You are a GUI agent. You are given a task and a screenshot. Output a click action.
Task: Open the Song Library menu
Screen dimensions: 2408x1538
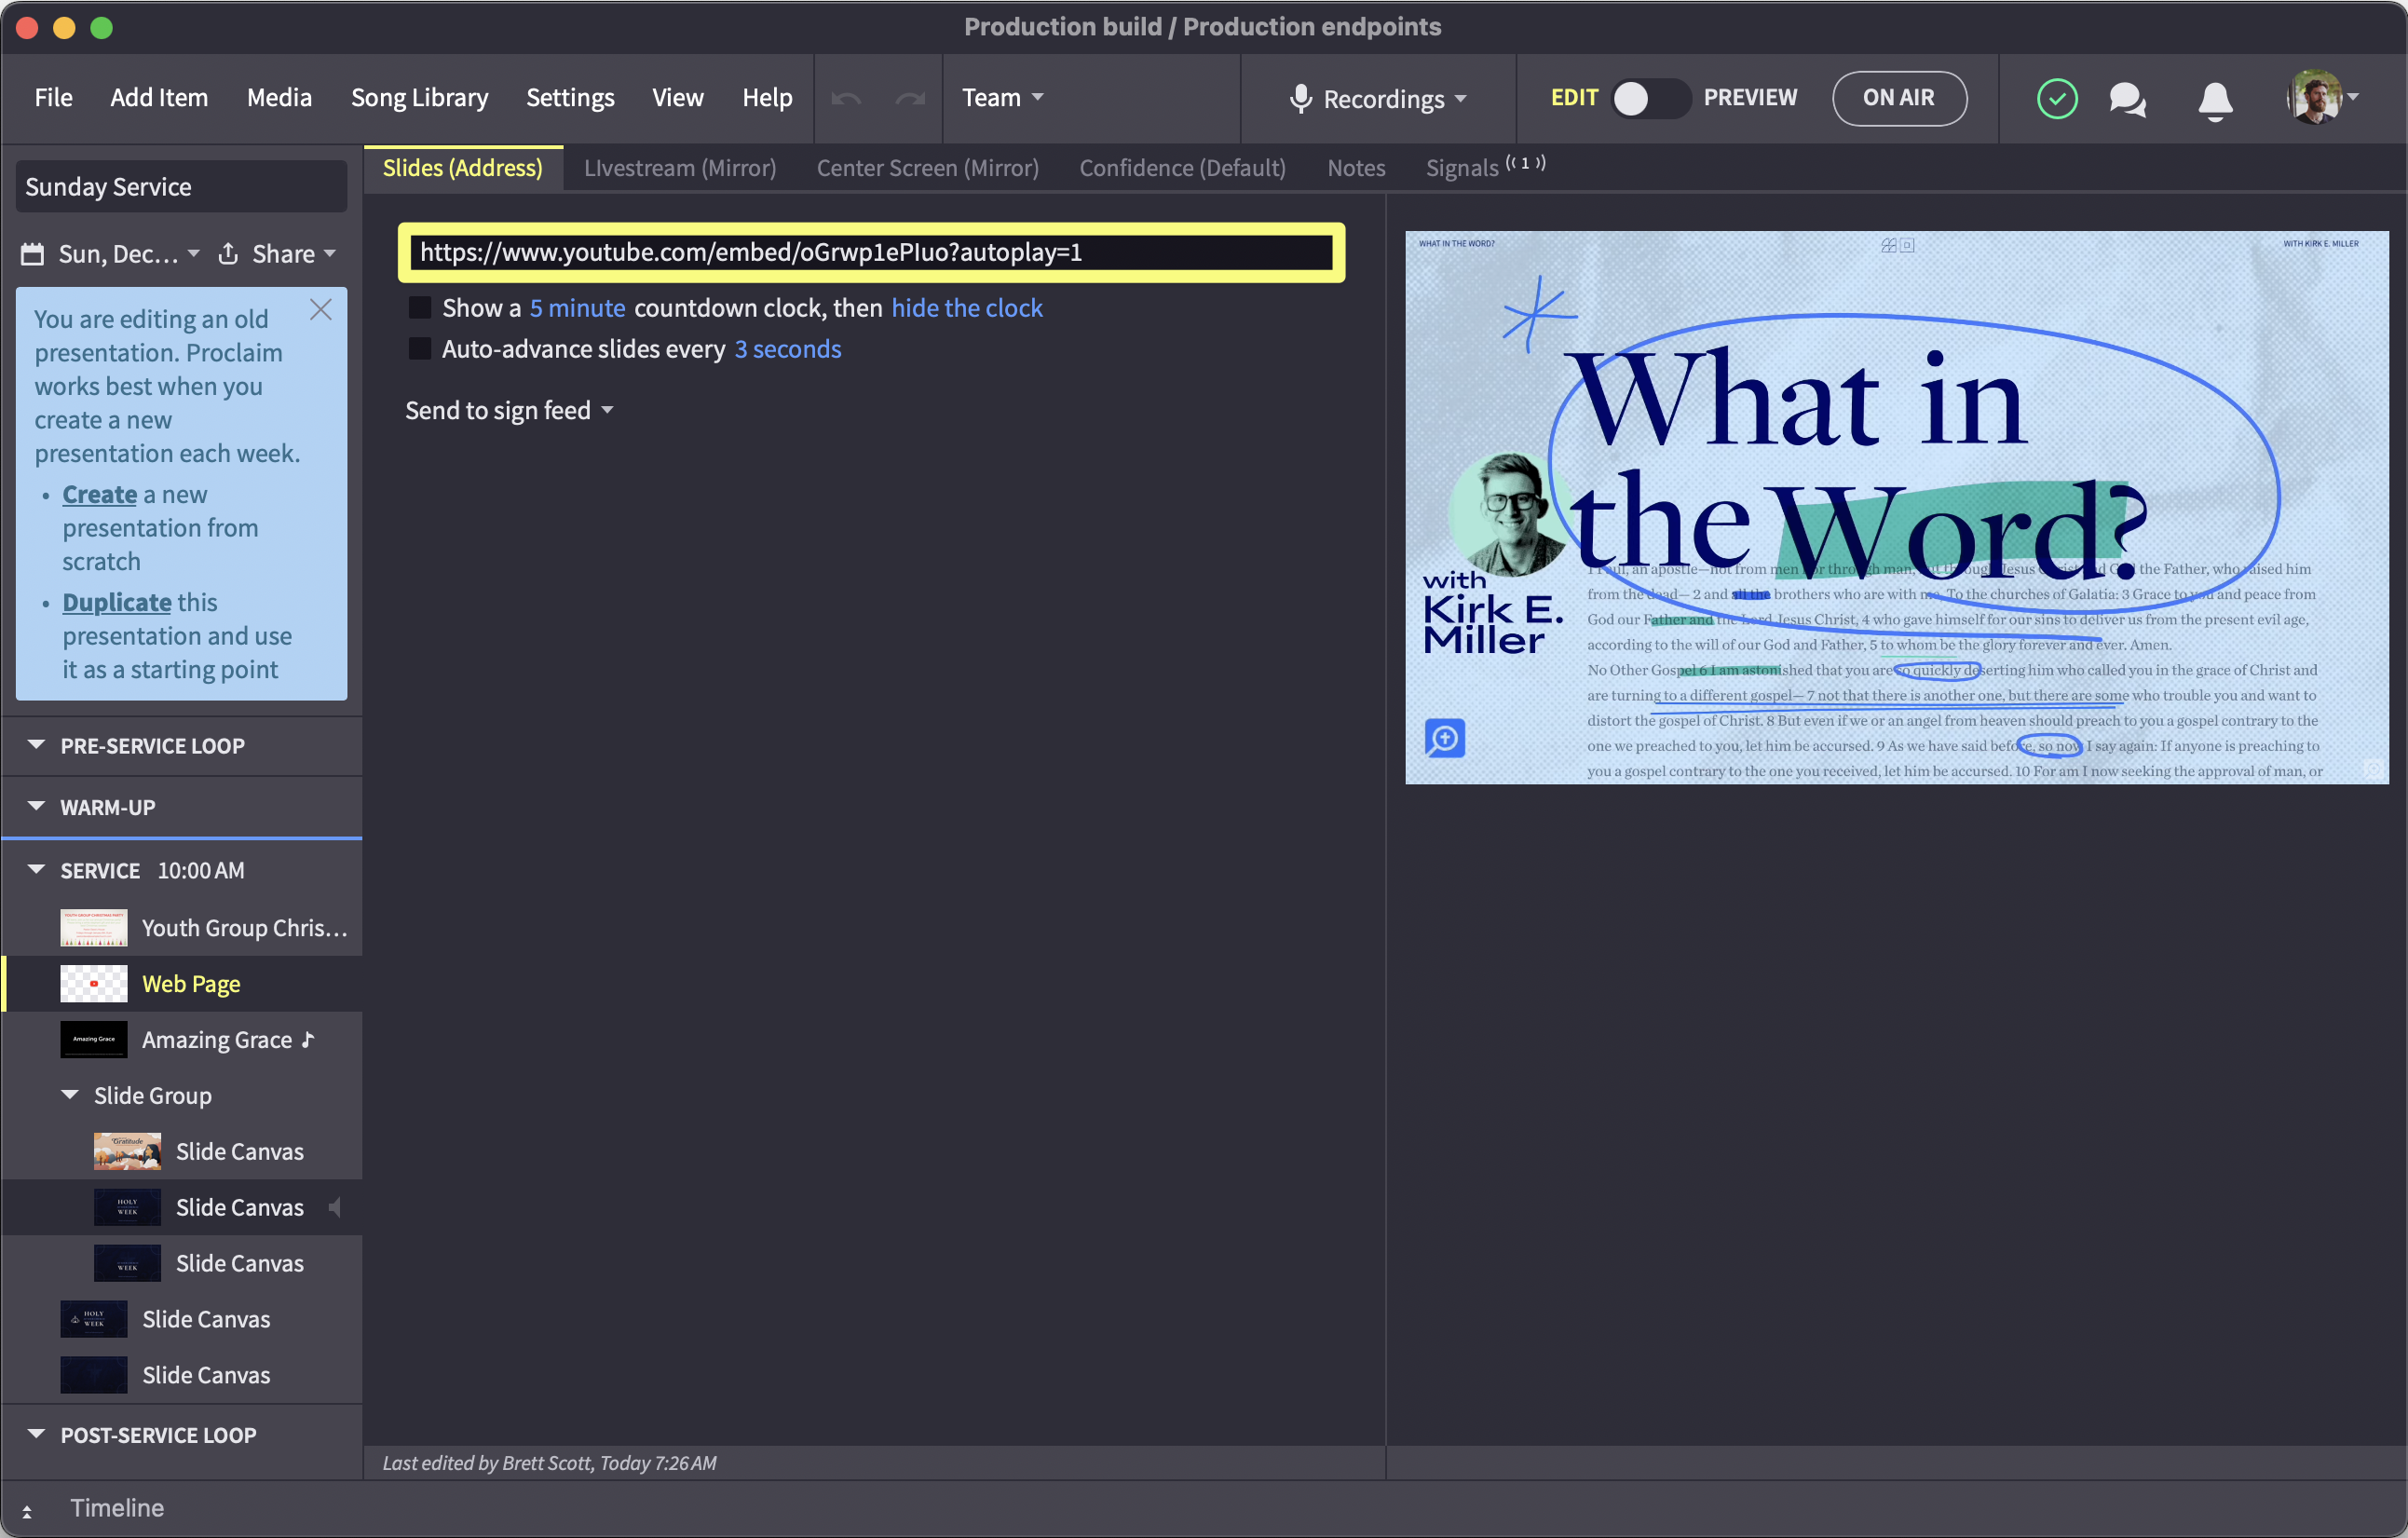pos(419,97)
